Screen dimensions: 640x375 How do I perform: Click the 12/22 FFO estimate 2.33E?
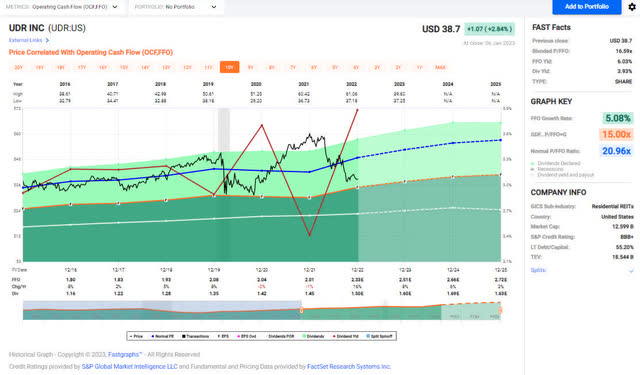point(358,280)
